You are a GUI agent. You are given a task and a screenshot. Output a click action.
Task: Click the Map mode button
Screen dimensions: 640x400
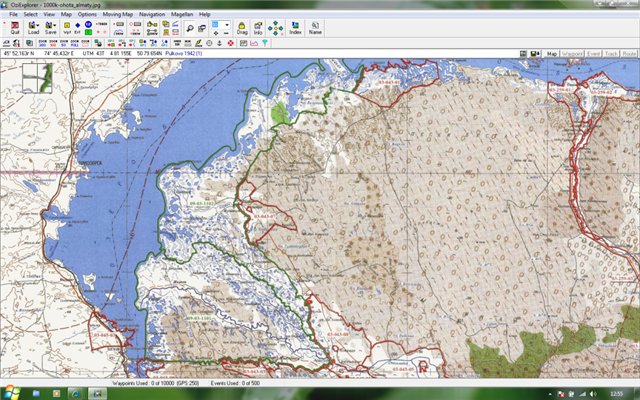click(x=552, y=53)
